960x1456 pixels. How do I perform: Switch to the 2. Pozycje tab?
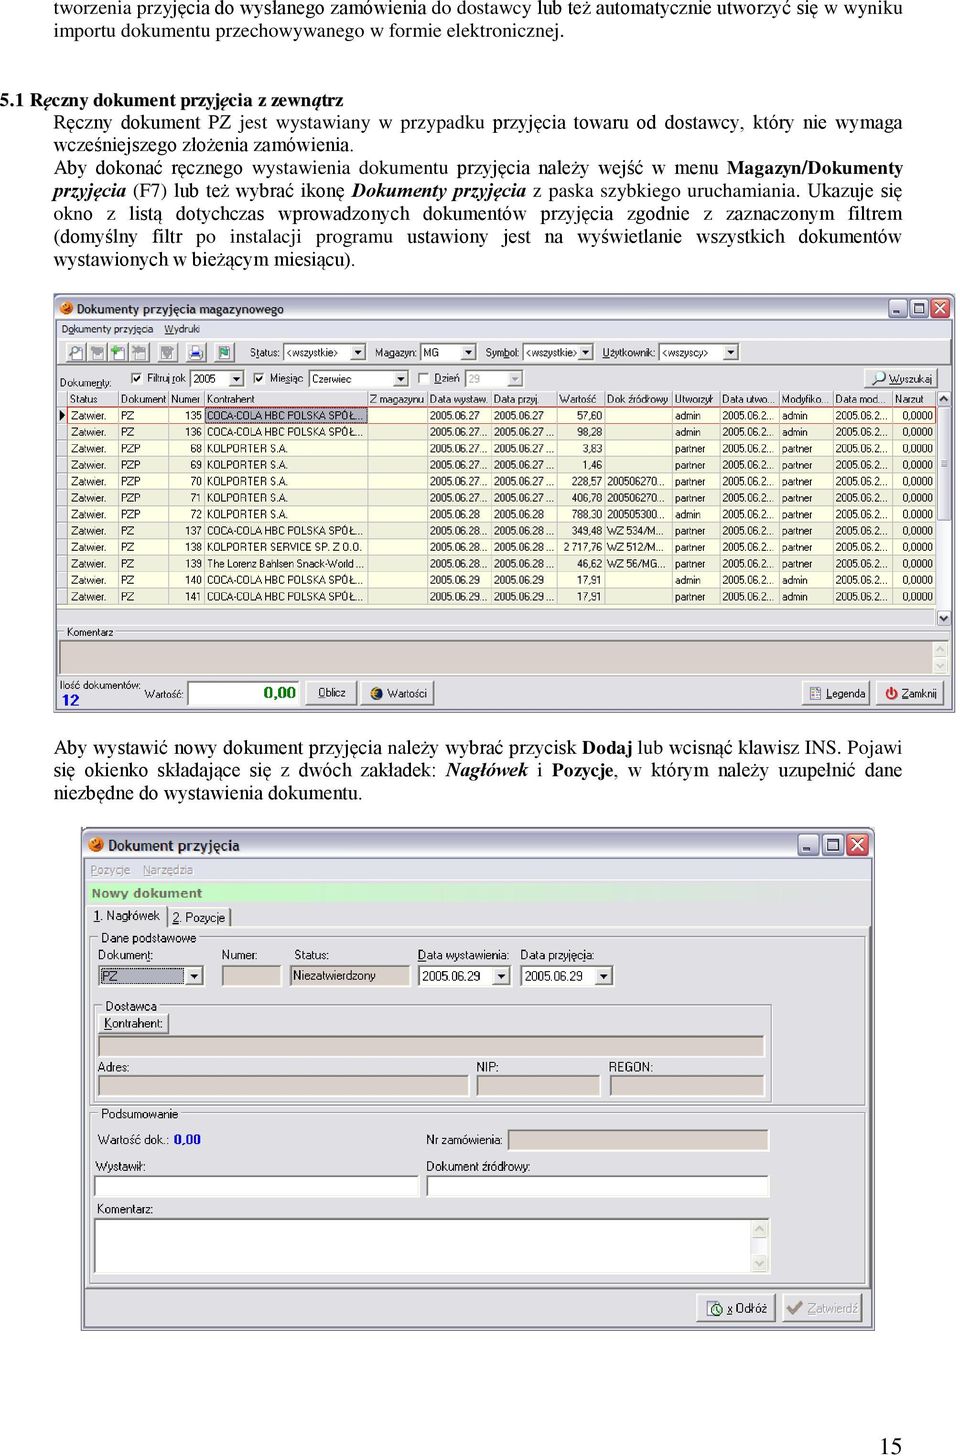(199, 917)
